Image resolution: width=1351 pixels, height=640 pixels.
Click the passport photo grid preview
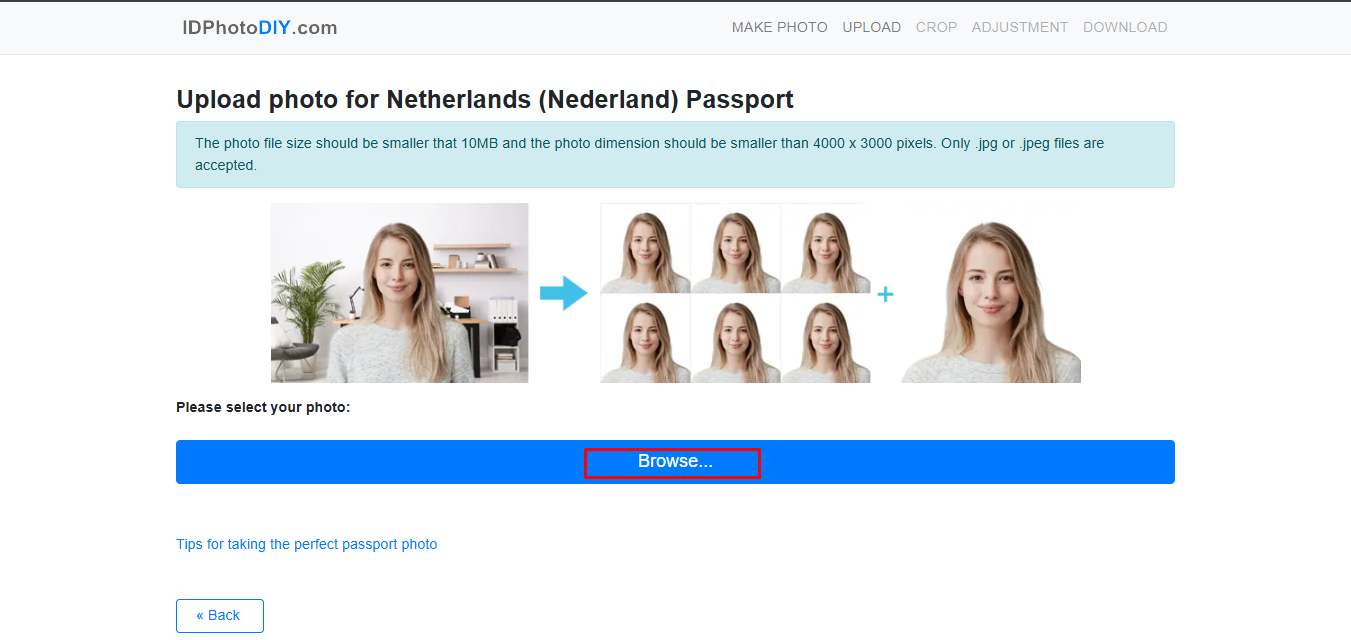[735, 292]
